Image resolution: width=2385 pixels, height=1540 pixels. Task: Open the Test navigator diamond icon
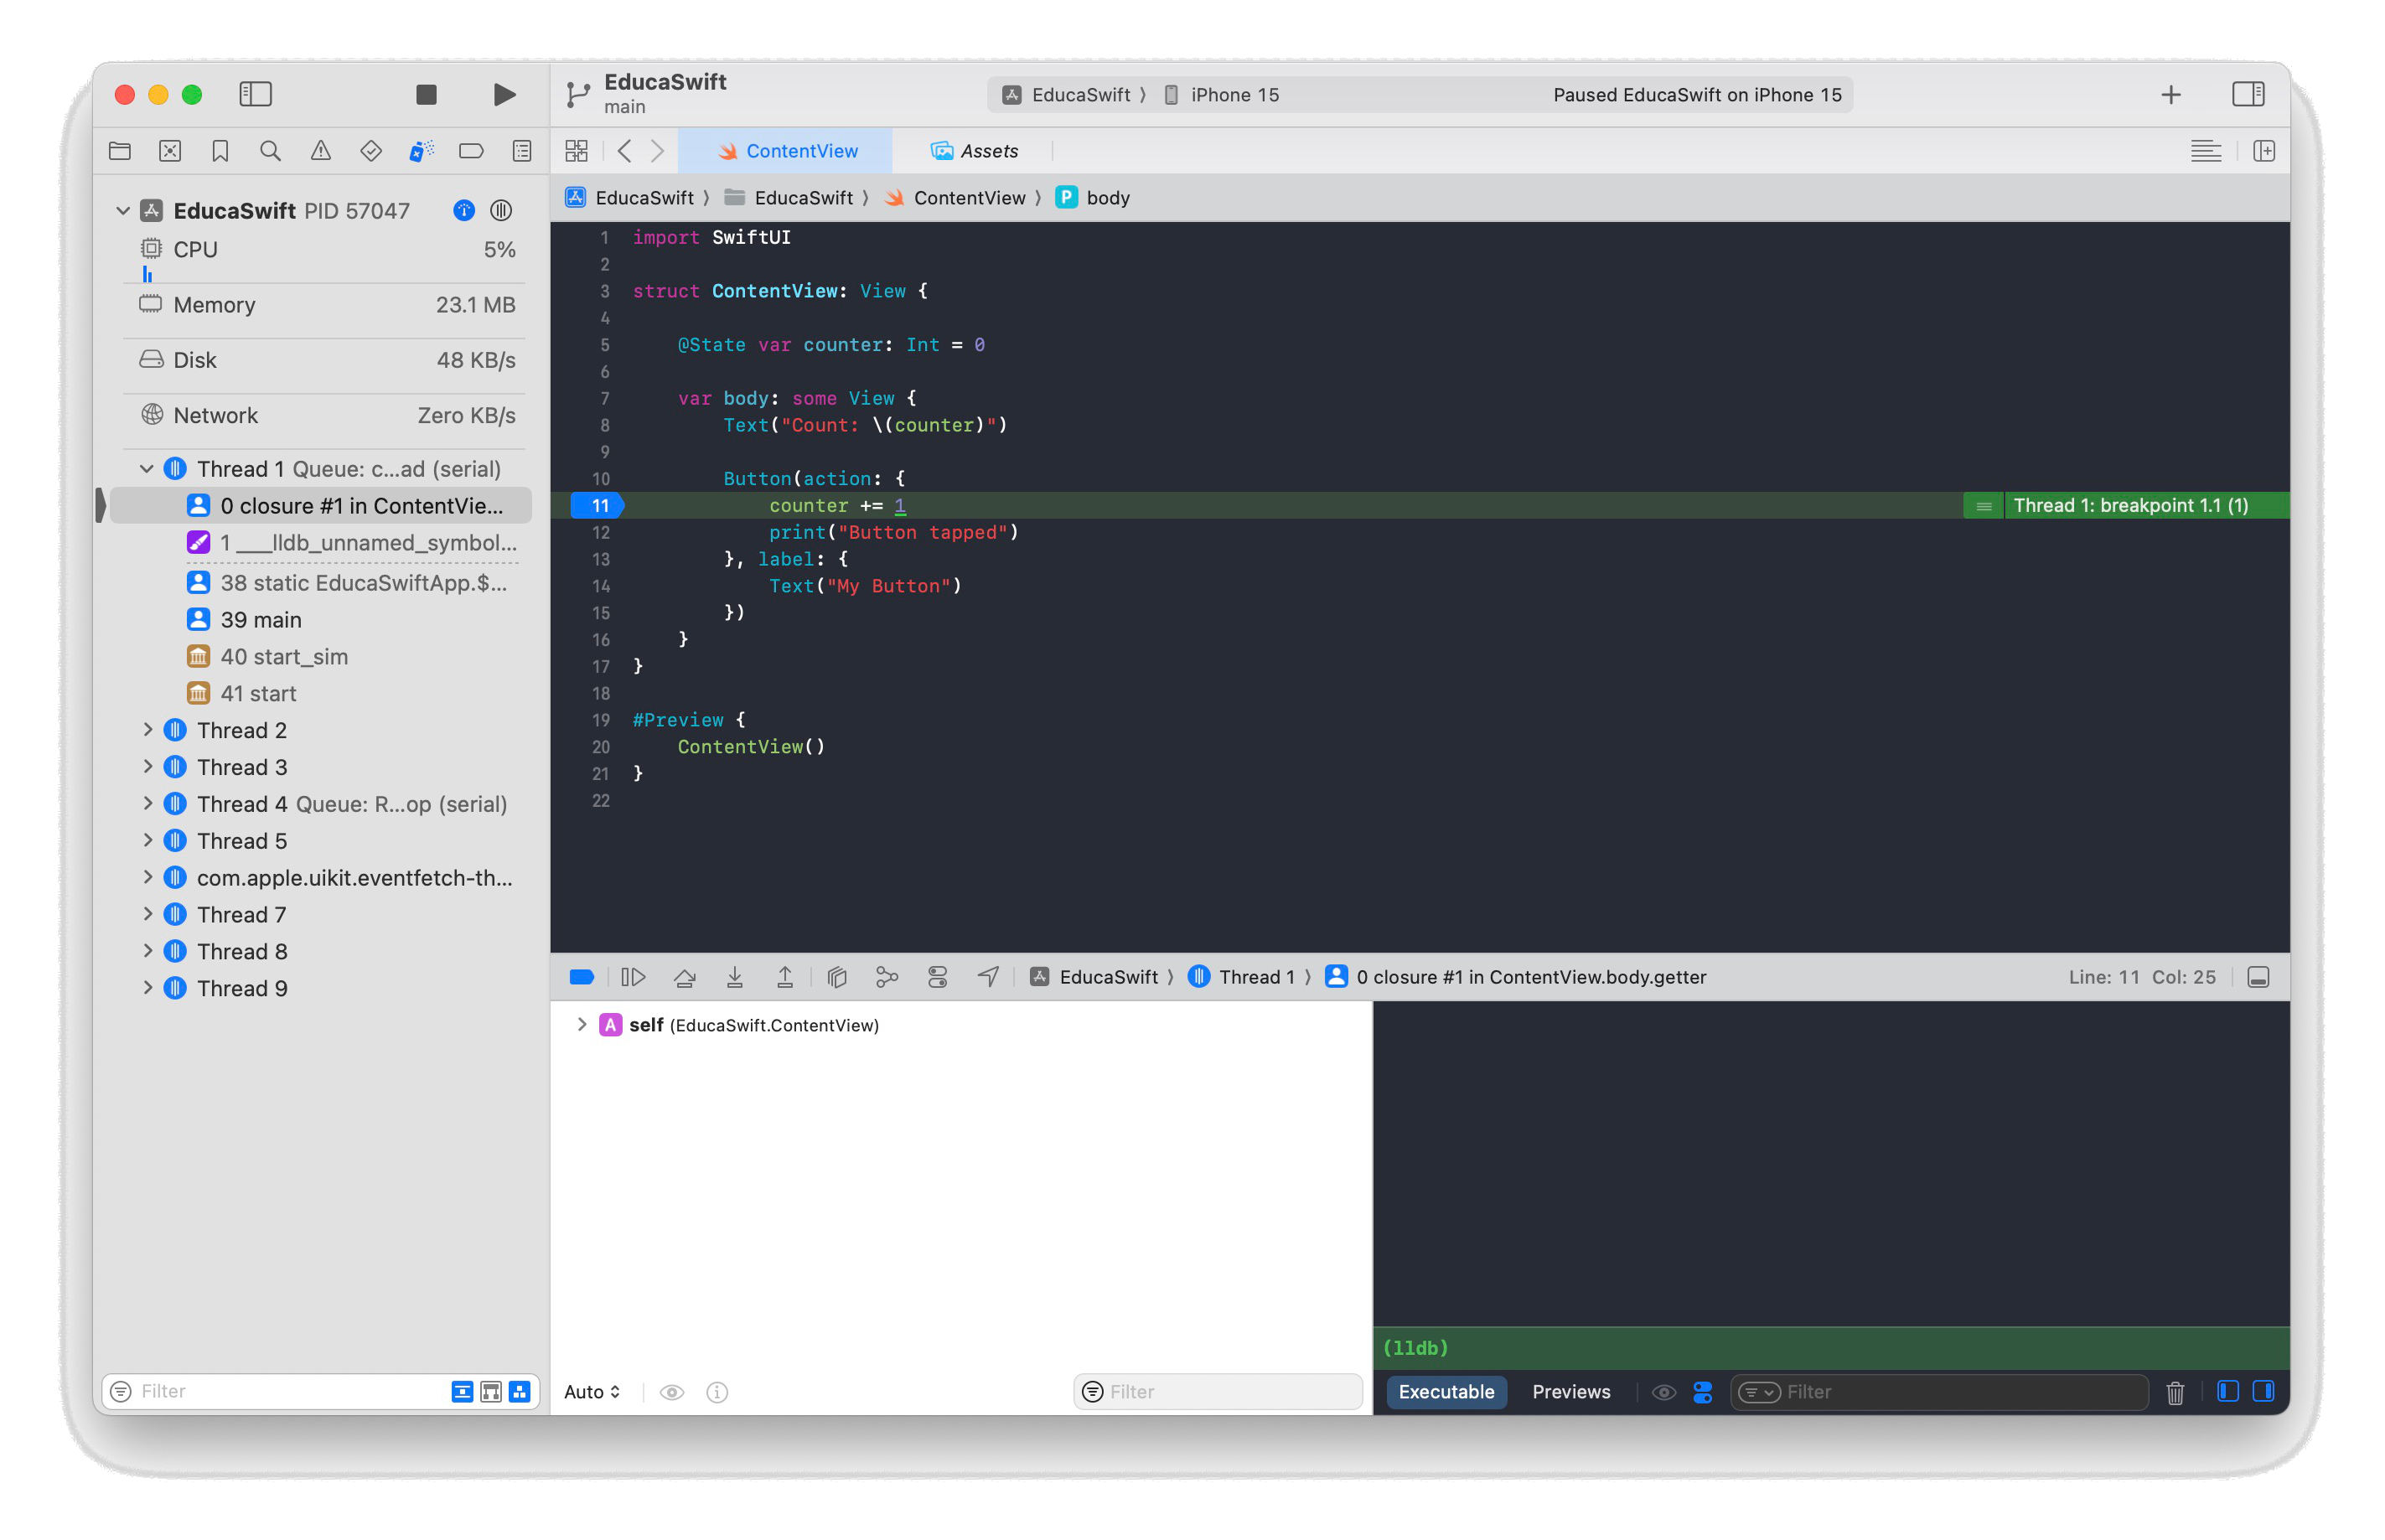click(371, 151)
